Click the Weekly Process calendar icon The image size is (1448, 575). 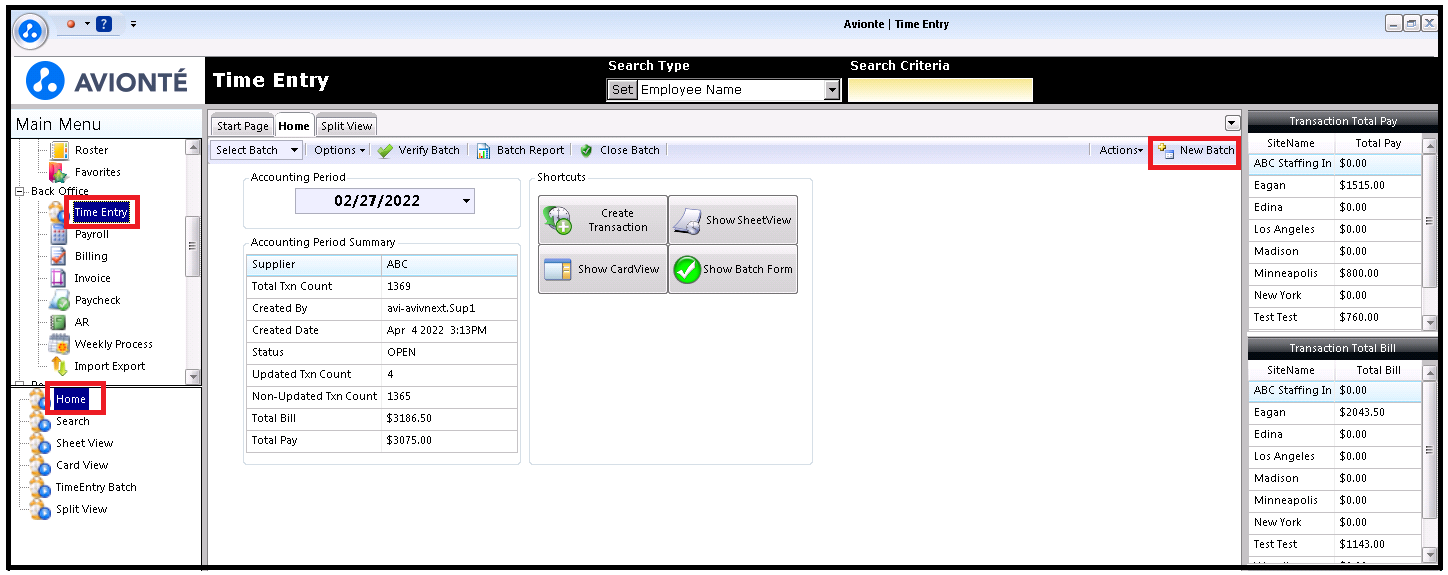pyautogui.click(x=58, y=345)
